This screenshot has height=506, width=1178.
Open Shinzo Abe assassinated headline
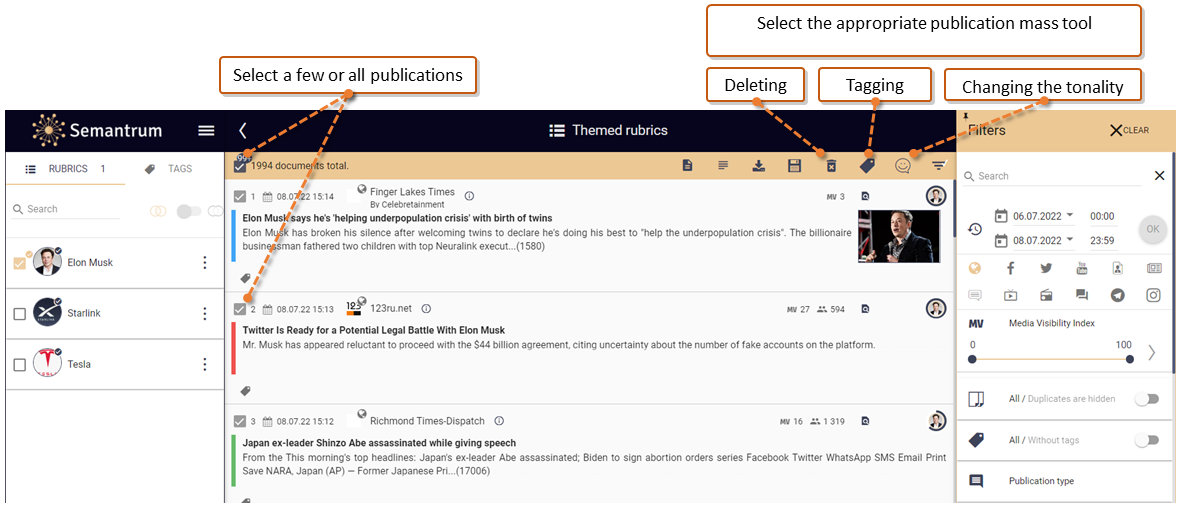(379, 443)
